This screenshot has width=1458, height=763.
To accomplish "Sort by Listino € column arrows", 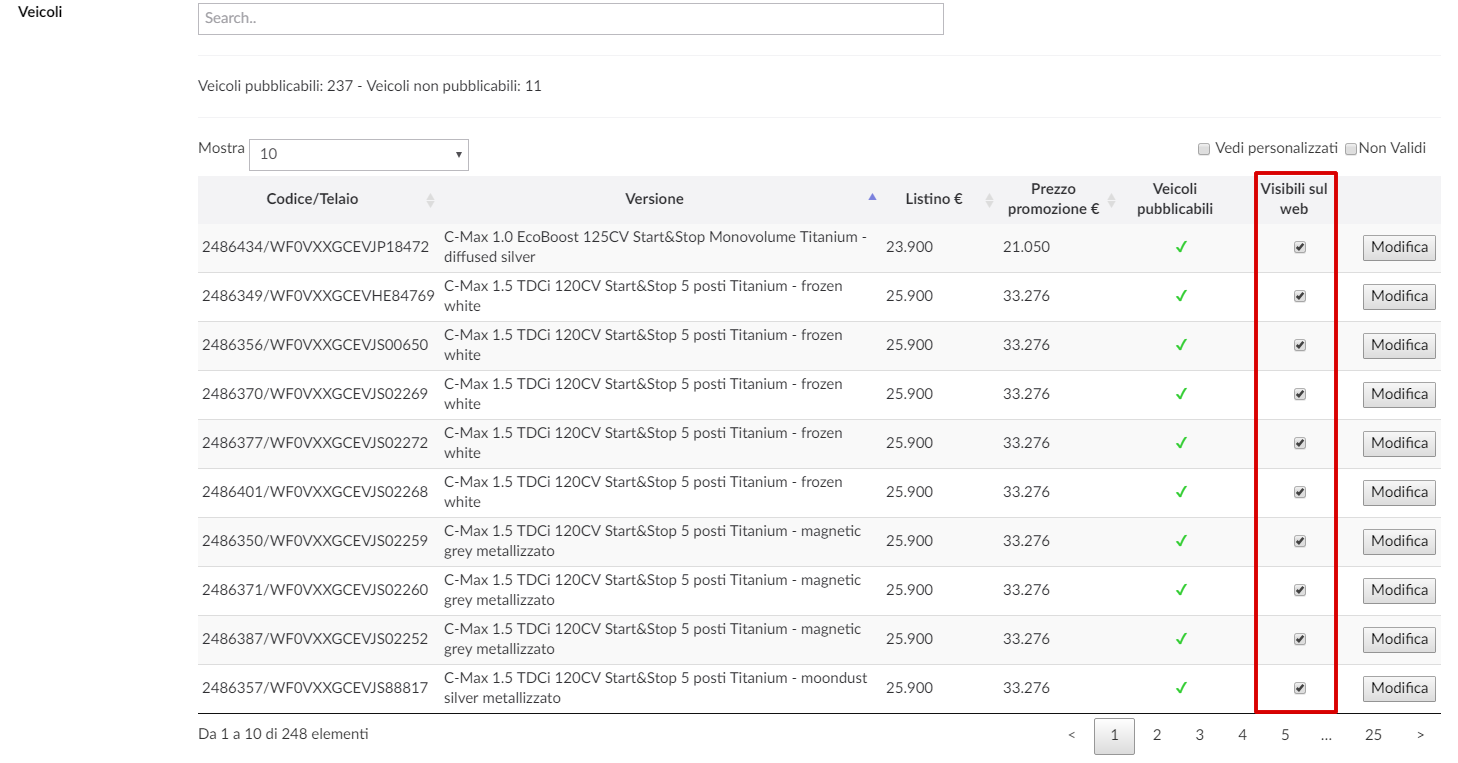I will 989,200.
